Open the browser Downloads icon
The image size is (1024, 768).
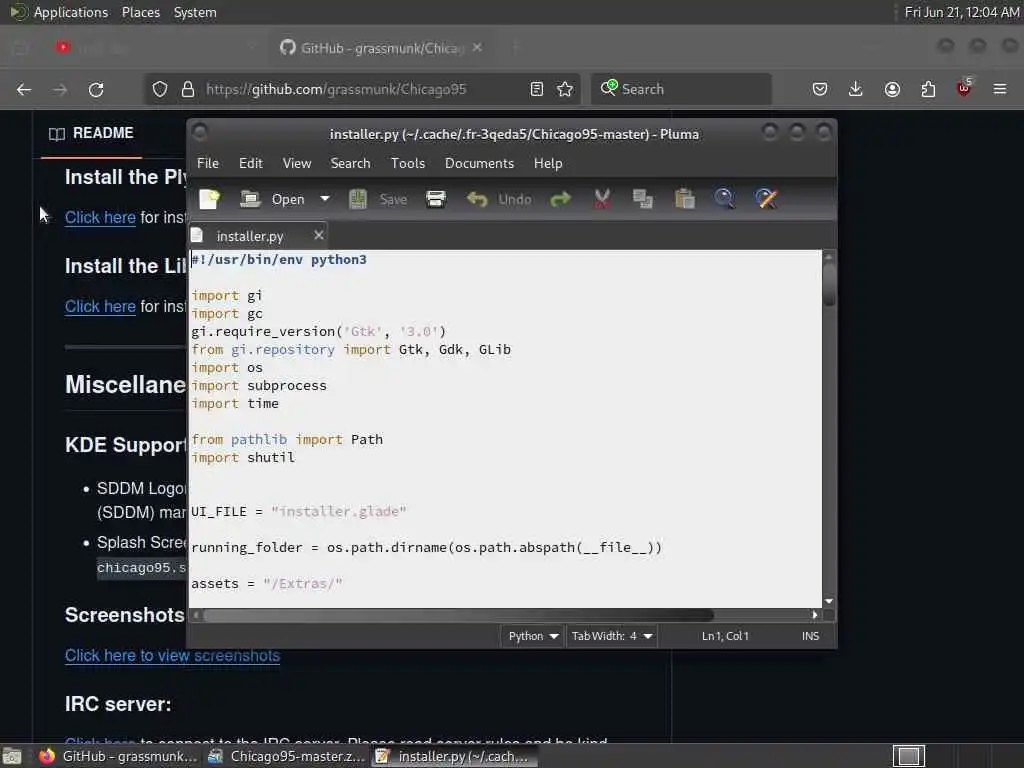(x=856, y=89)
